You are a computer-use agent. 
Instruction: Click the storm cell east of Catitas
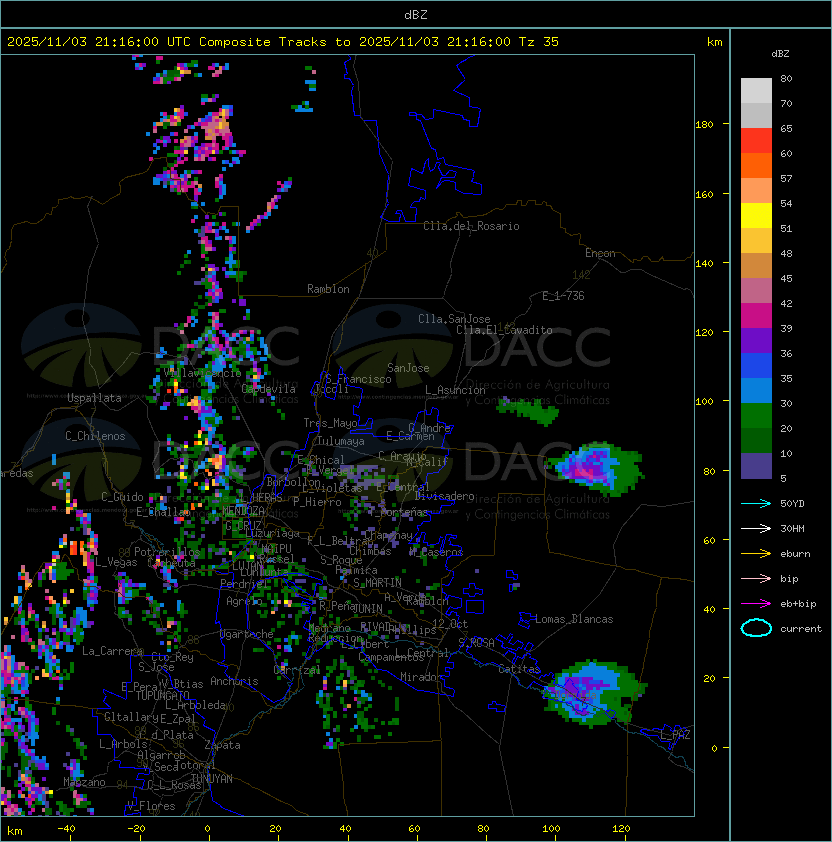pyautogui.click(x=594, y=693)
